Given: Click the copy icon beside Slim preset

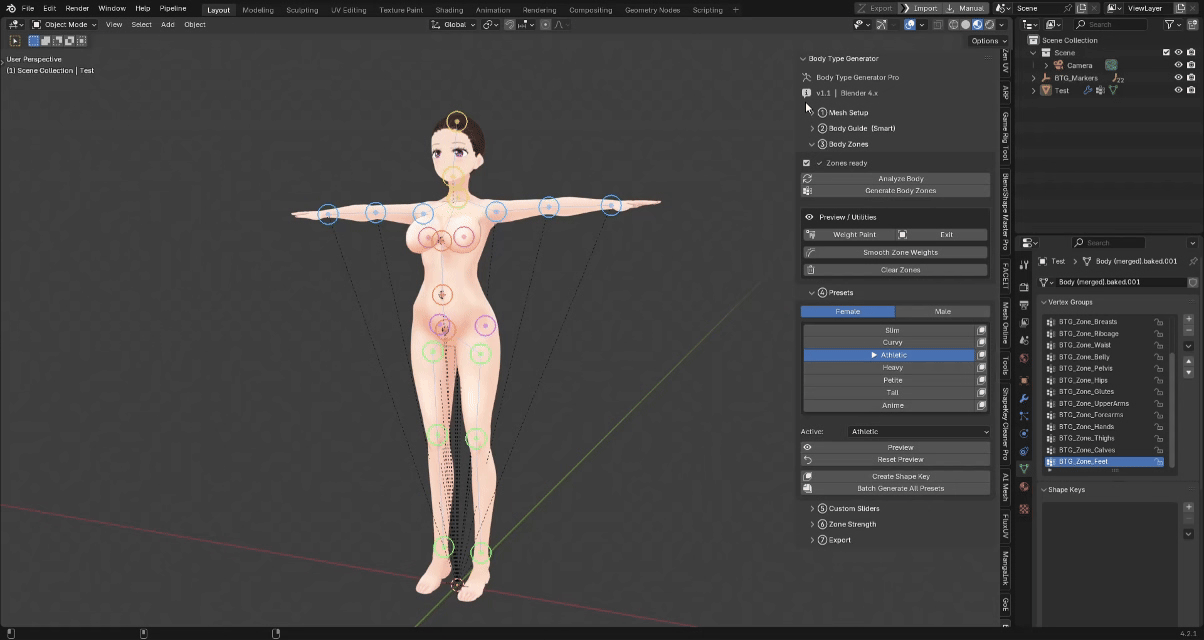Looking at the screenshot, I should click(x=981, y=330).
